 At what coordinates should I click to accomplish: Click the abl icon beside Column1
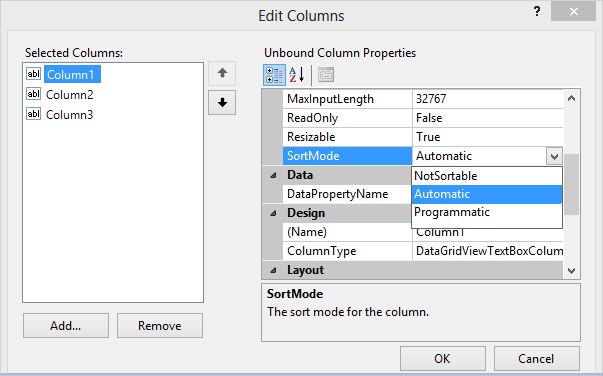33,73
